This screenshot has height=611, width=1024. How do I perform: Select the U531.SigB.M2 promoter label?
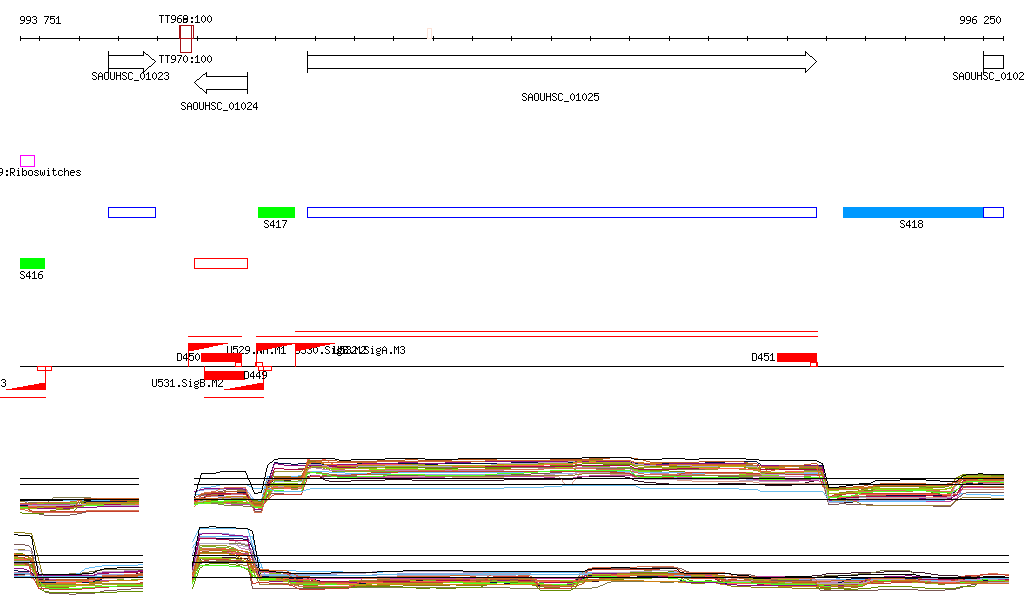187,383
